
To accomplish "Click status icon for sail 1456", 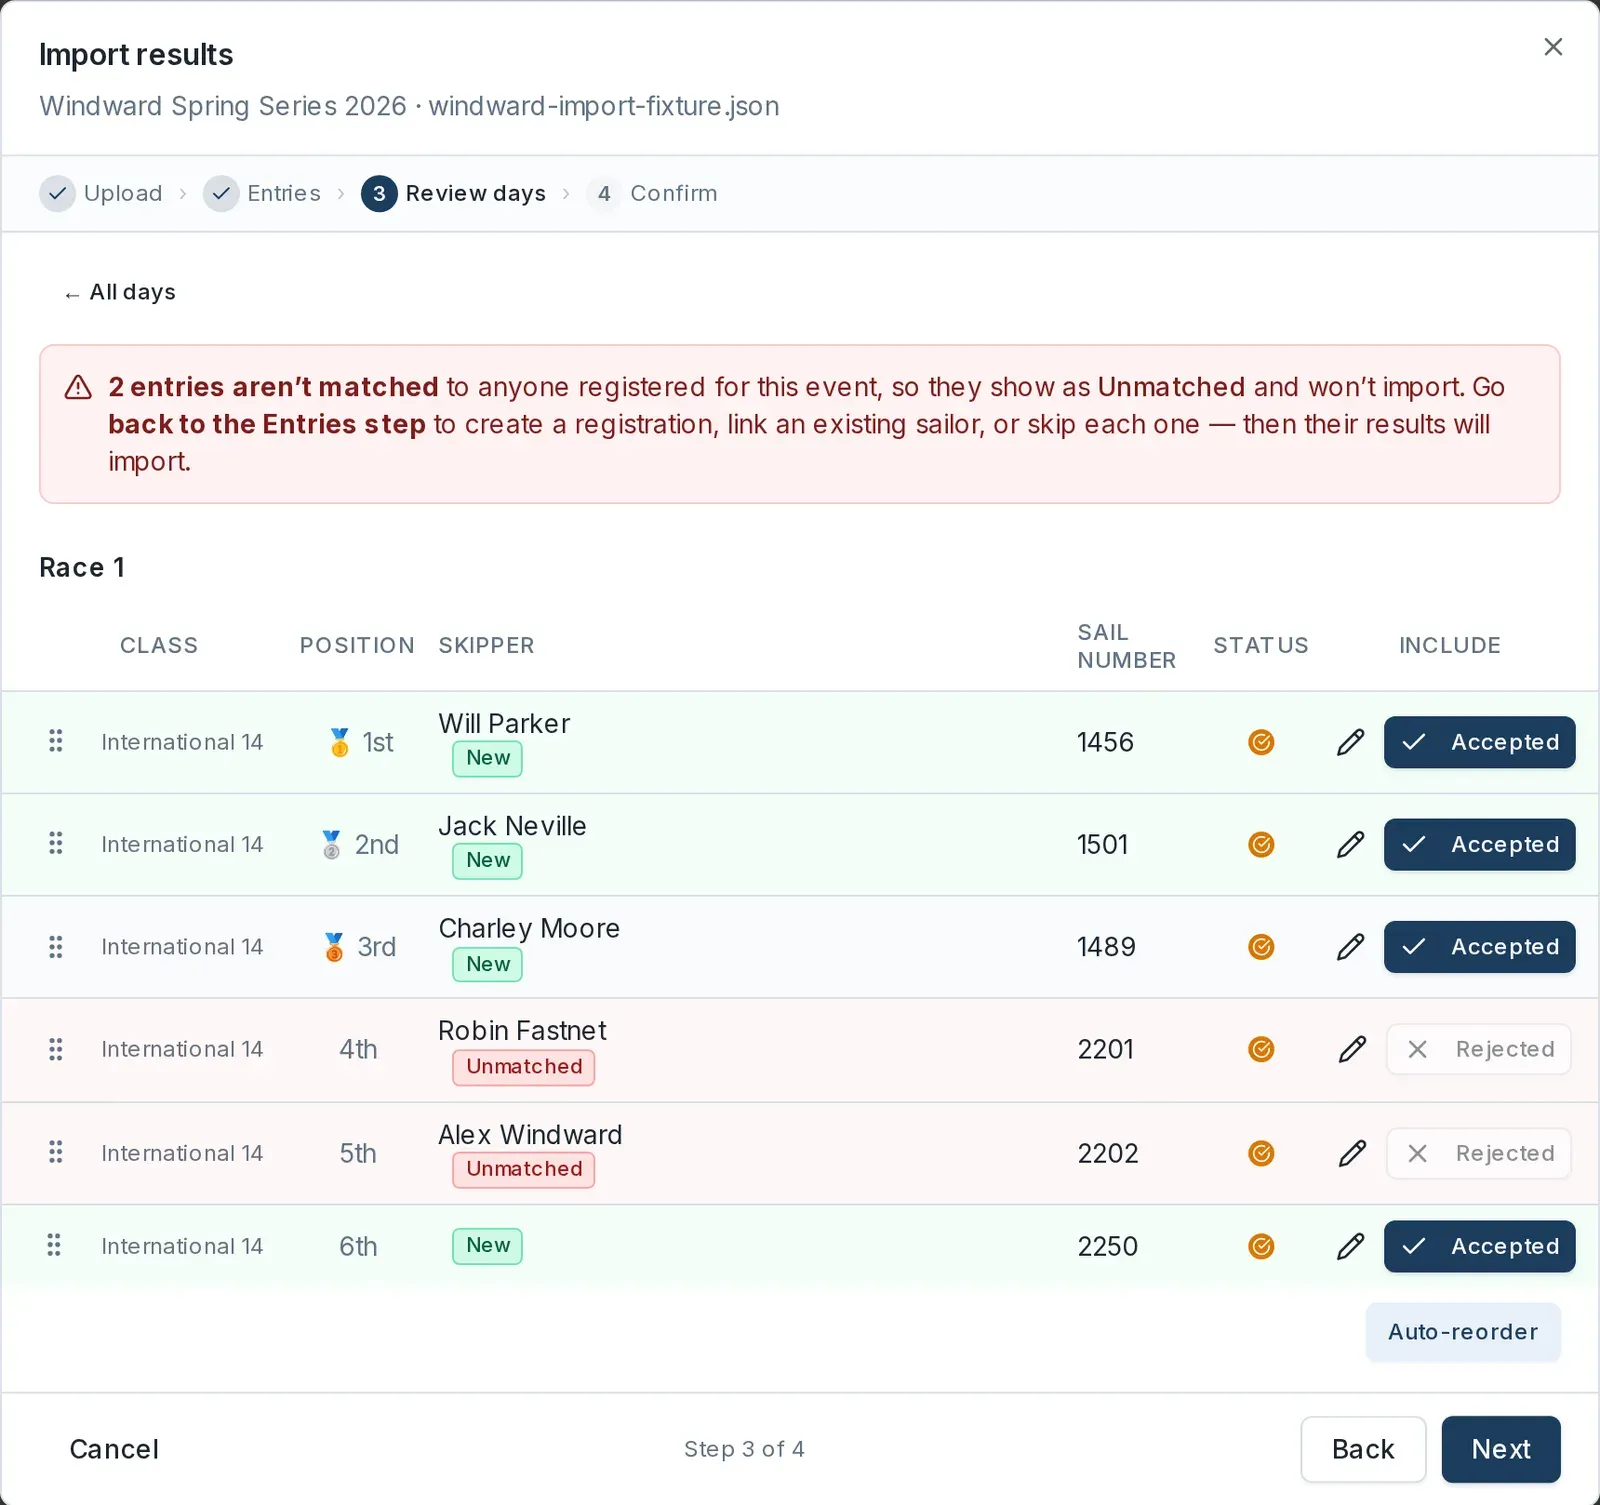I will point(1261,742).
